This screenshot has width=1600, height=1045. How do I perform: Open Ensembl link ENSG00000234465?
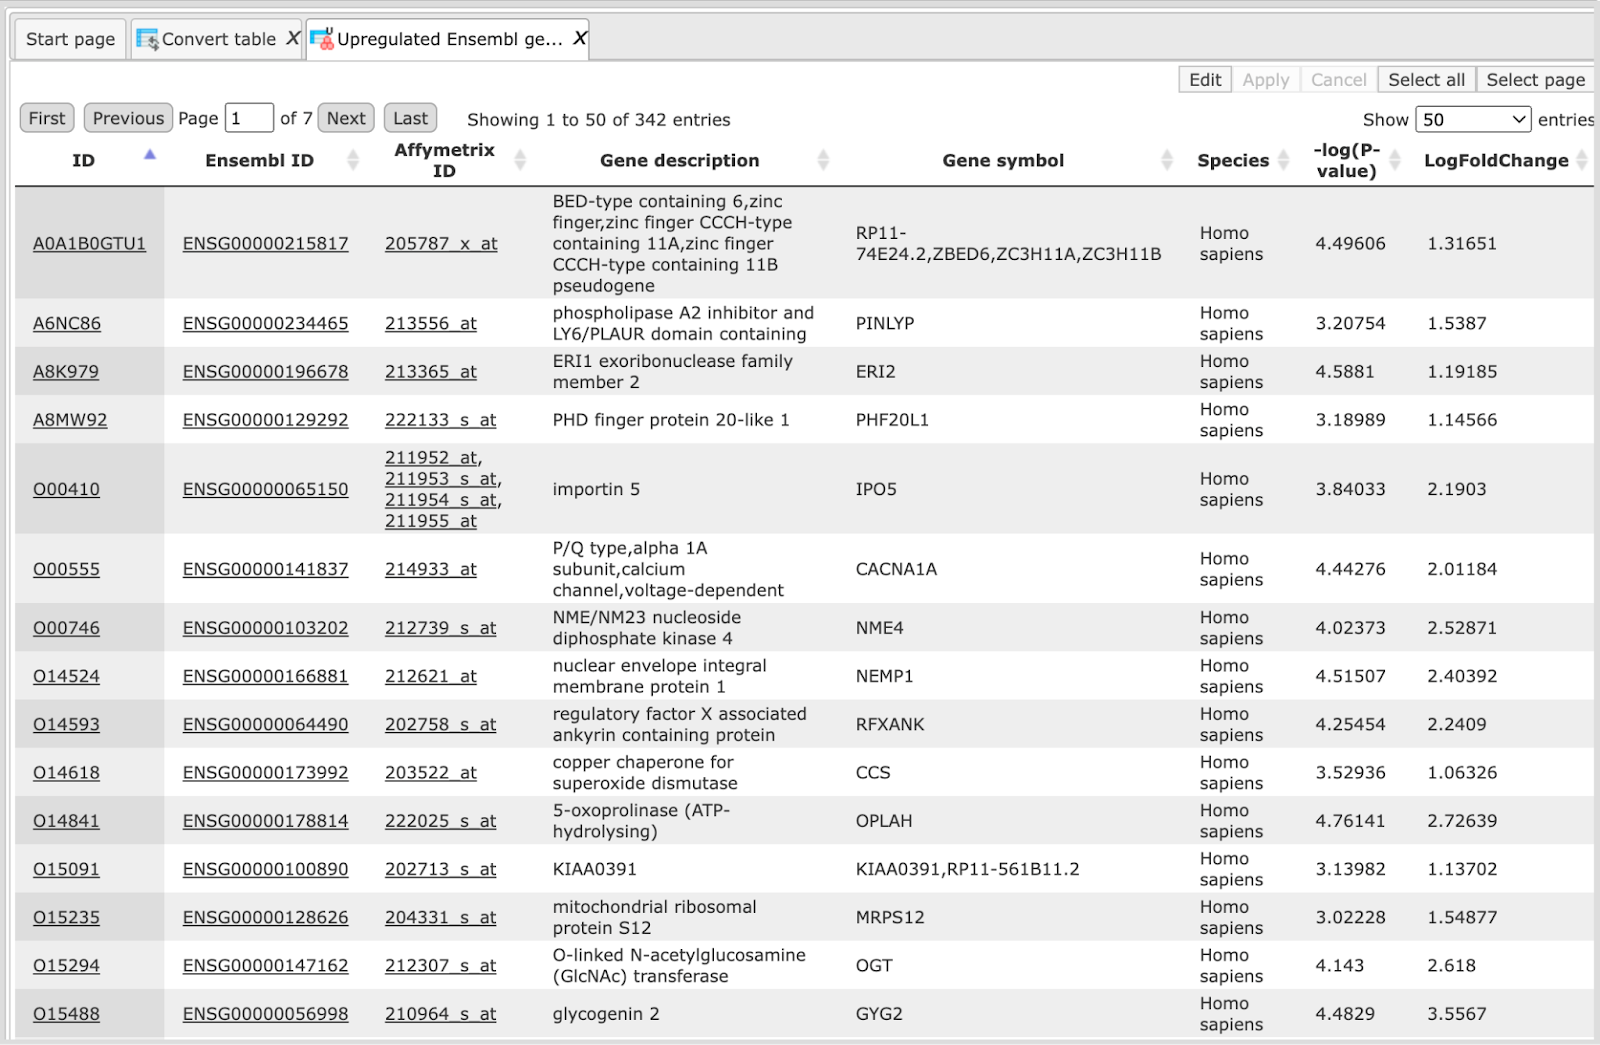point(265,323)
